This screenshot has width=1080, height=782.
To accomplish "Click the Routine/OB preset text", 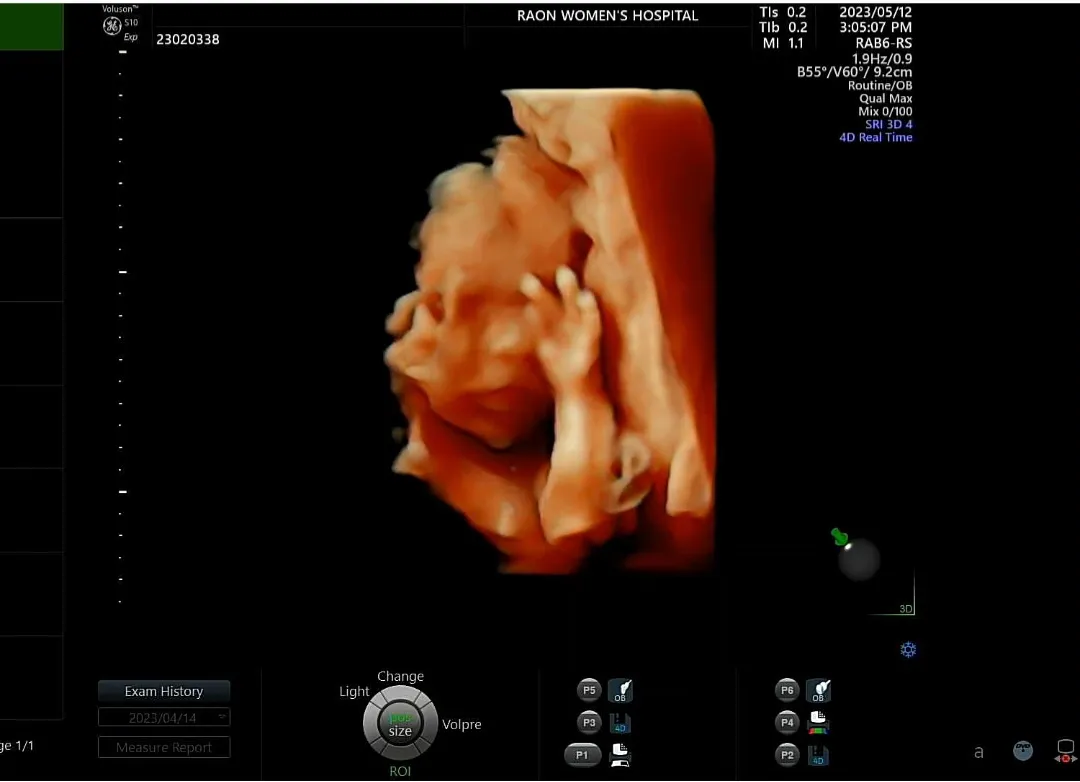I will [880, 85].
